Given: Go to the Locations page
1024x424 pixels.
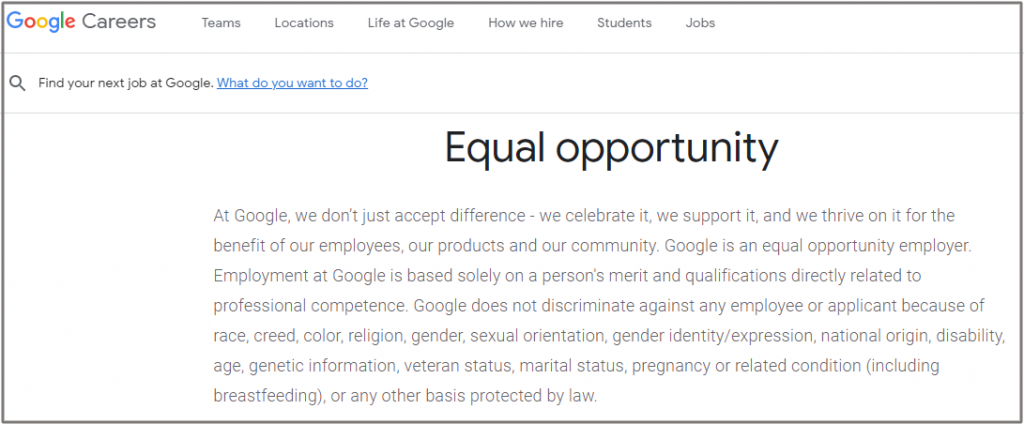Looking at the screenshot, I should point(304,23).
